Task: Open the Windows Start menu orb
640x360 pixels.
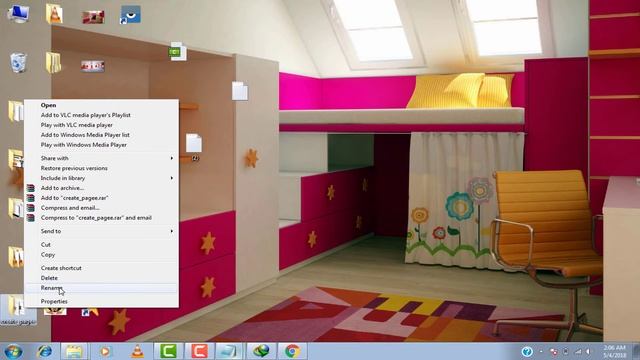Action: (x=13, y=351)
